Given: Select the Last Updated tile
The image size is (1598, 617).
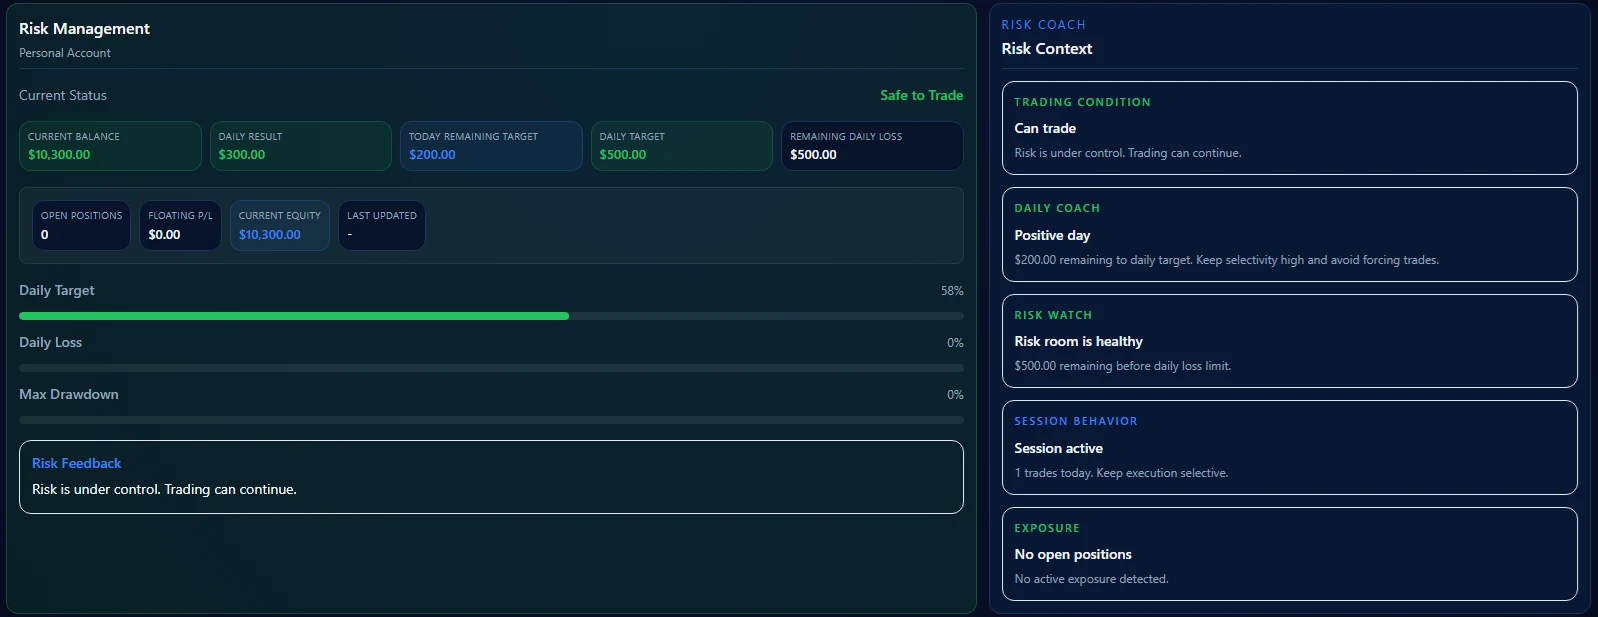Looking at the screenshot, I should point(382,225).
